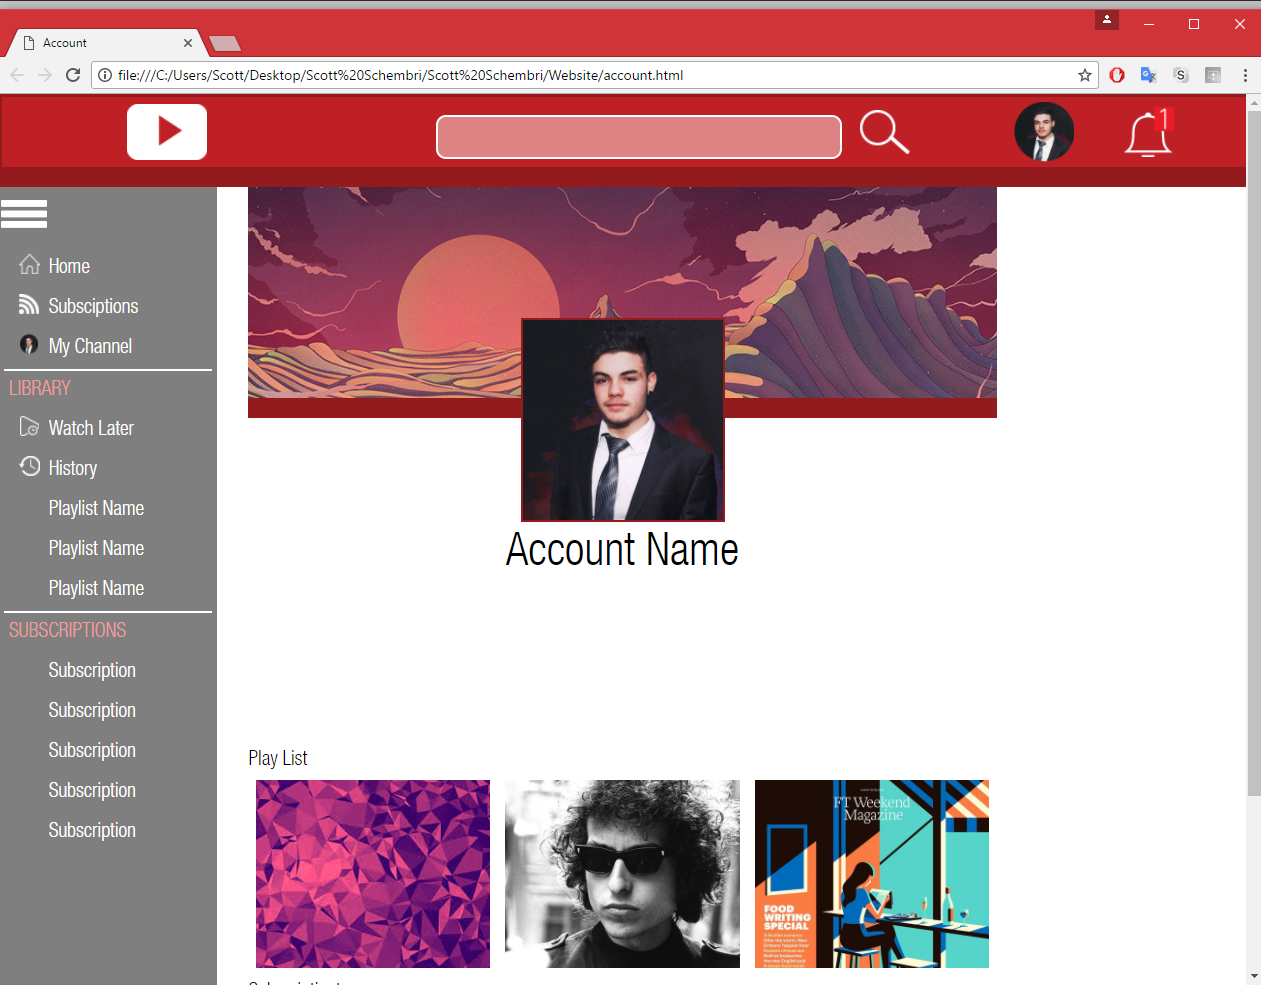Open the notification bell icon

(1148, 133)
